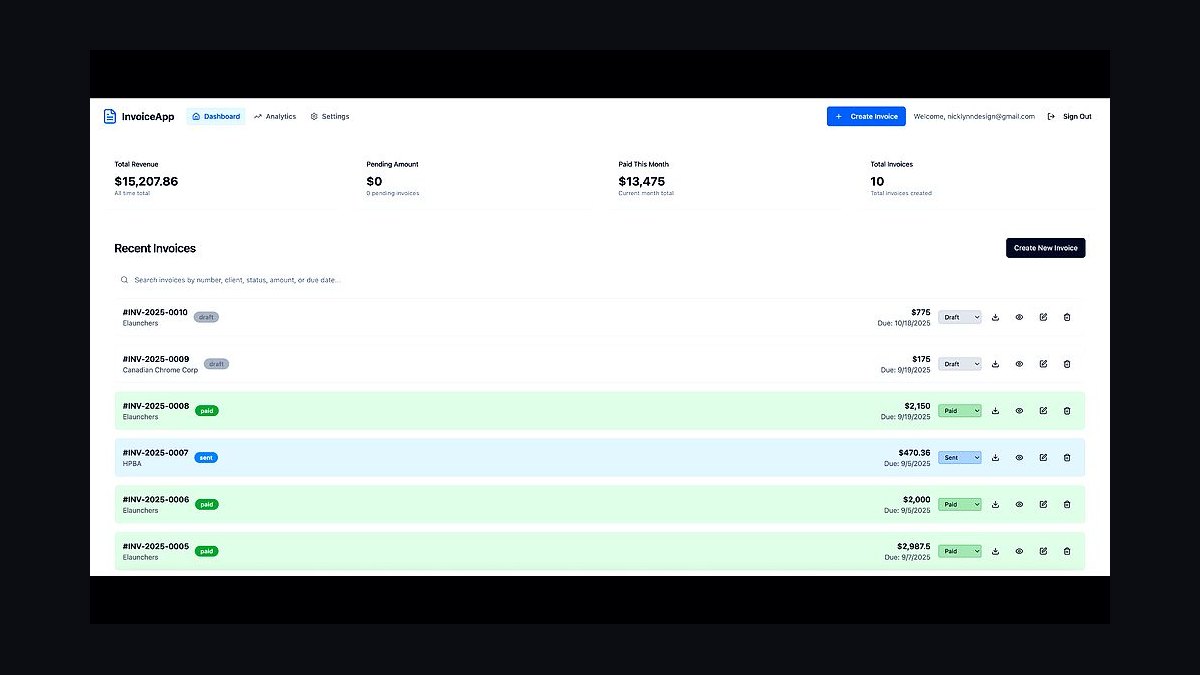This screenshot has width=1200, height=675.
Task: Edit invoice #INV-2025-0006
Action: [x=1043, y=504]
